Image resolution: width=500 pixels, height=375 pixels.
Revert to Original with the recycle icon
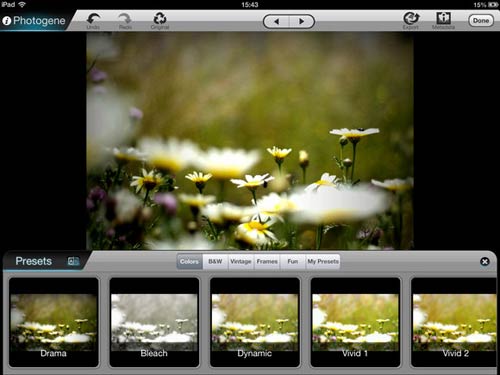[x=160, y=18]
